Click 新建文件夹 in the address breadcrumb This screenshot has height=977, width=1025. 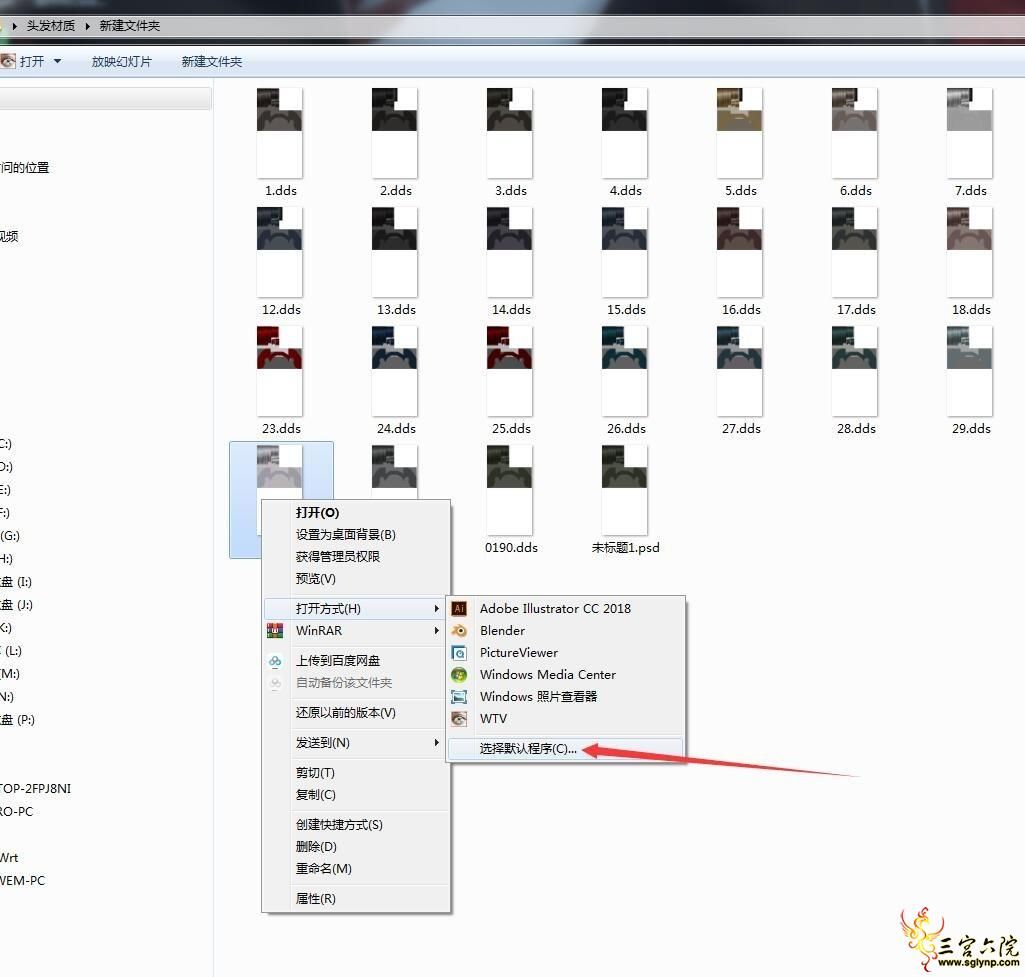click(x=129, y=26)
